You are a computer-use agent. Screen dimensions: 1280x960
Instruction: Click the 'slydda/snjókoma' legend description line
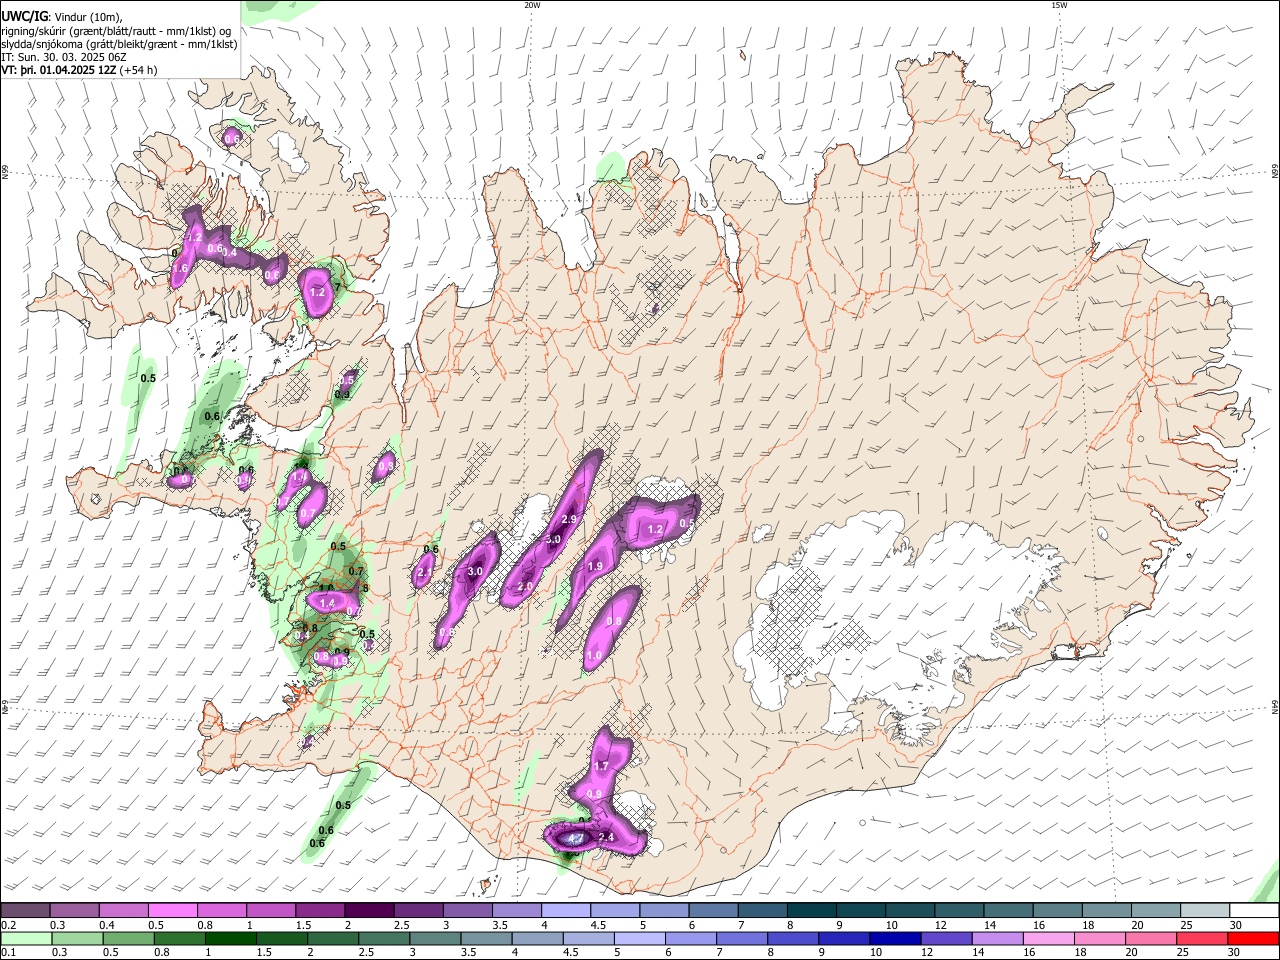point(119,44)
